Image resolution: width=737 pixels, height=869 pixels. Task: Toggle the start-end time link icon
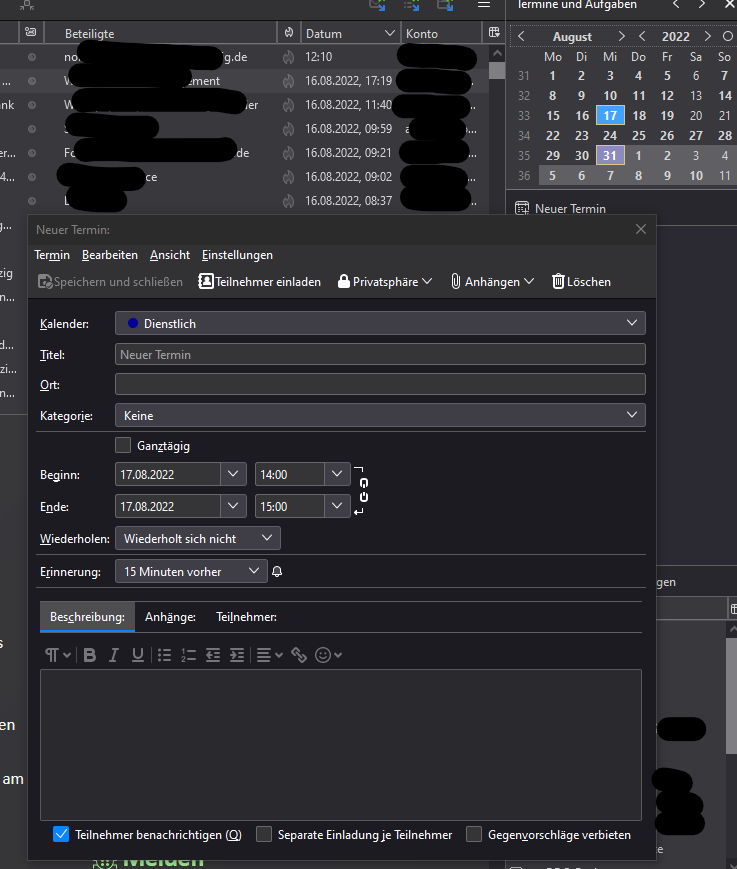(363, 490)
